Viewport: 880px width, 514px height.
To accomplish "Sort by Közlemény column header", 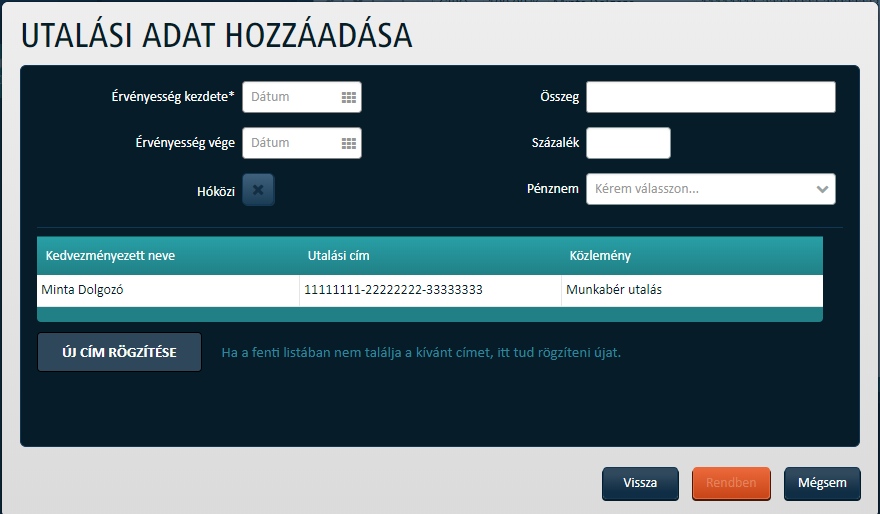I will 692,256.
